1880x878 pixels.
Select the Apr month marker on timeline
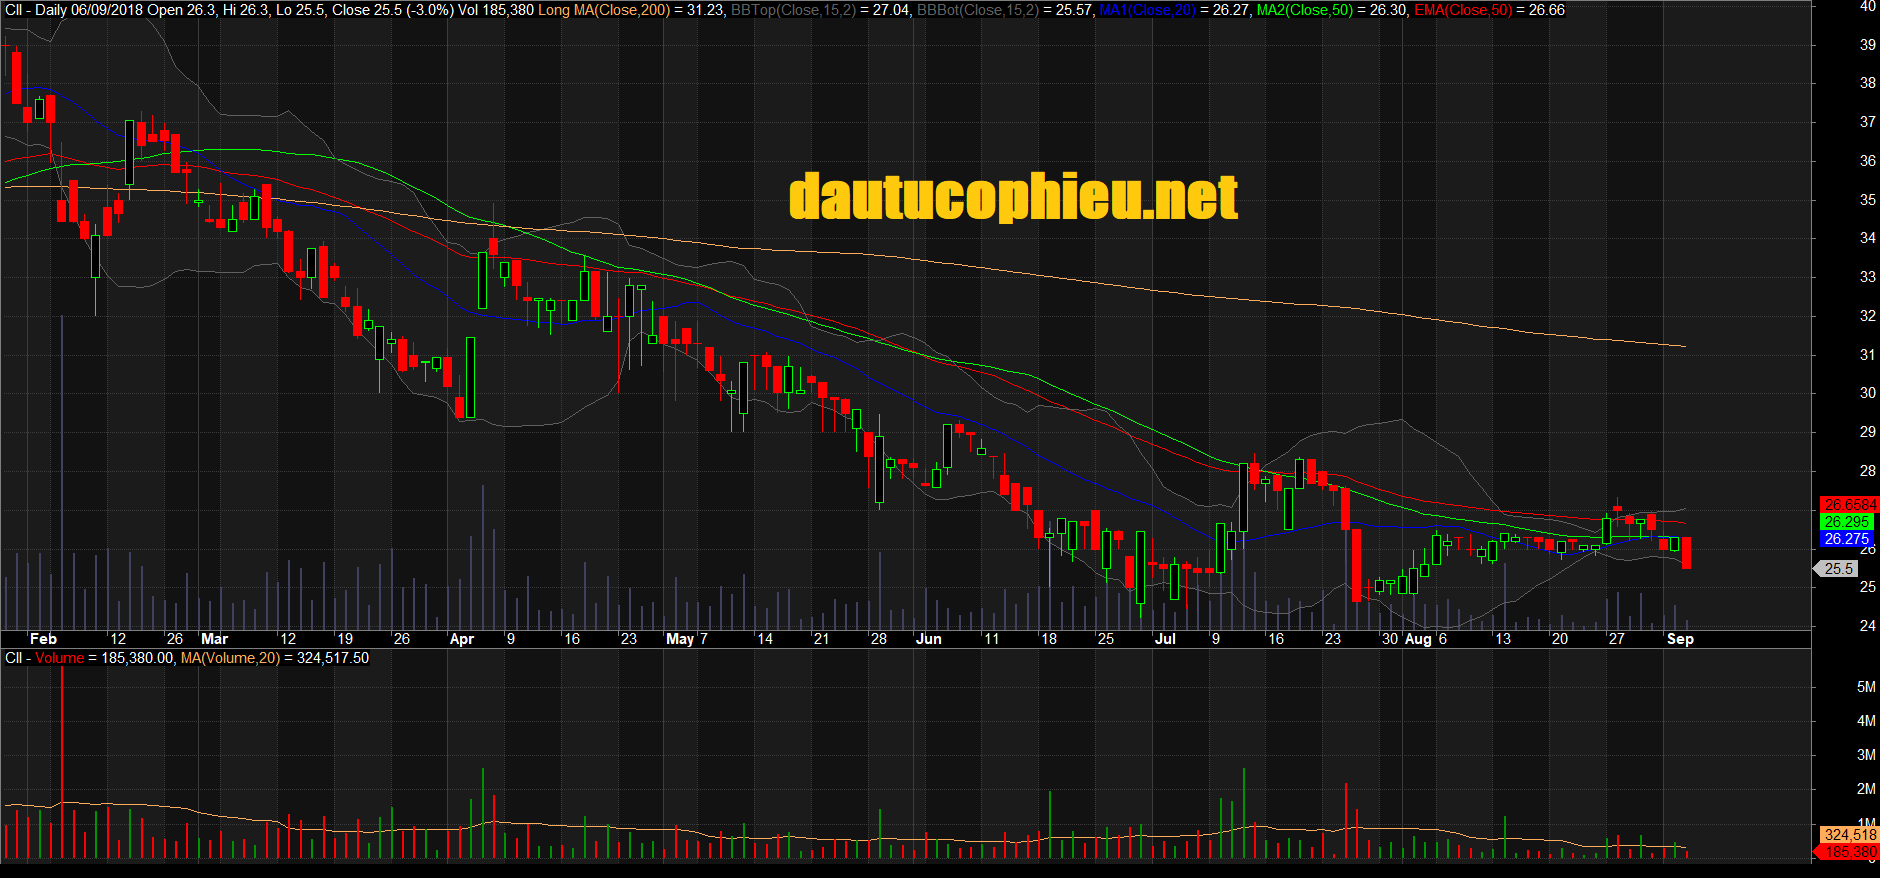point(462,639)
